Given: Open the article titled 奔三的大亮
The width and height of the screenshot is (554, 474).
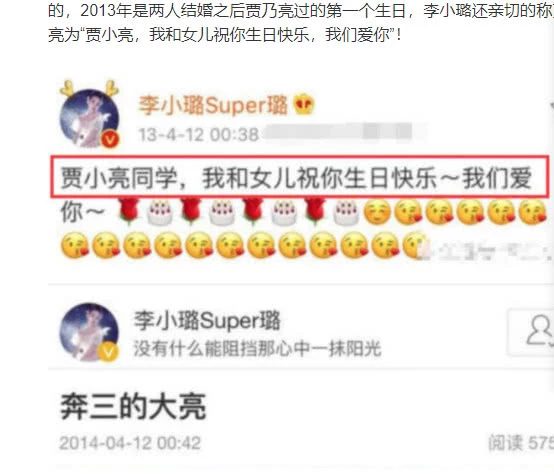Looking at the screenshot, I should (133, 407).
